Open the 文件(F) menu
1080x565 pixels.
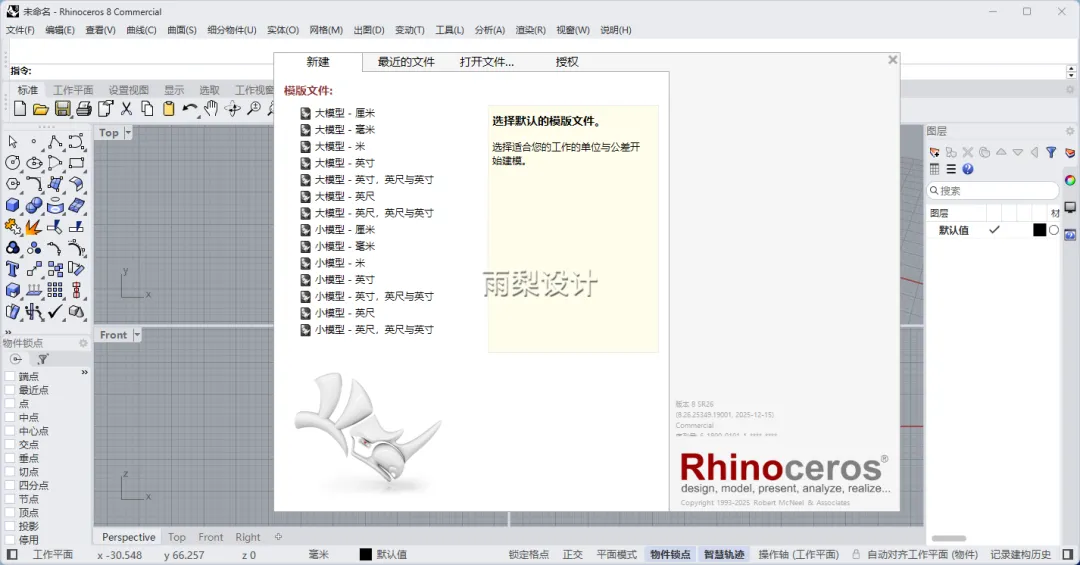click(x=20, y=30)
